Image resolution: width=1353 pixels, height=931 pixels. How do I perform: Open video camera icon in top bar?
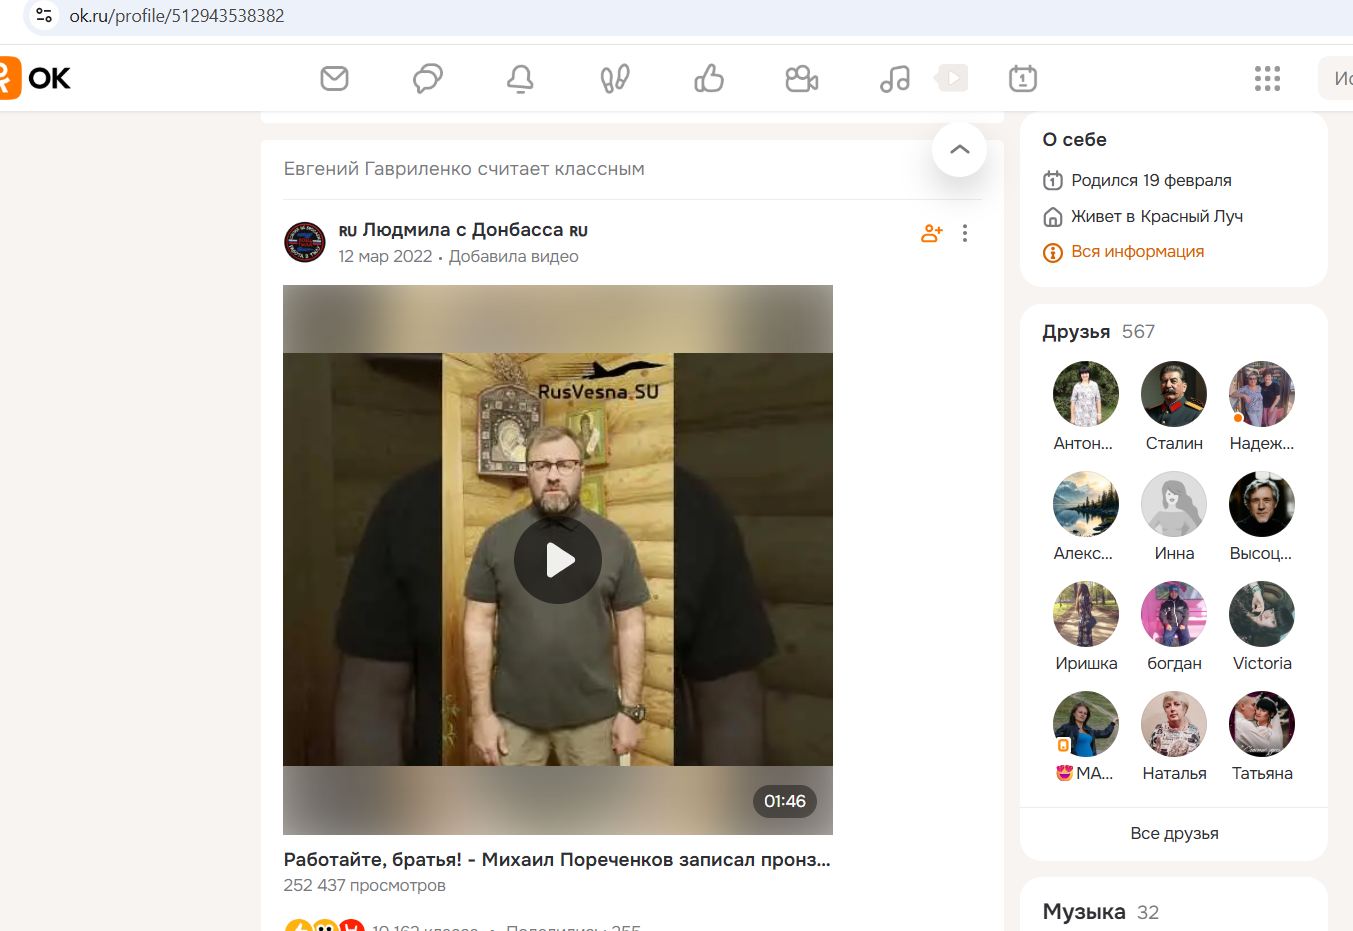tap(802, 78)
